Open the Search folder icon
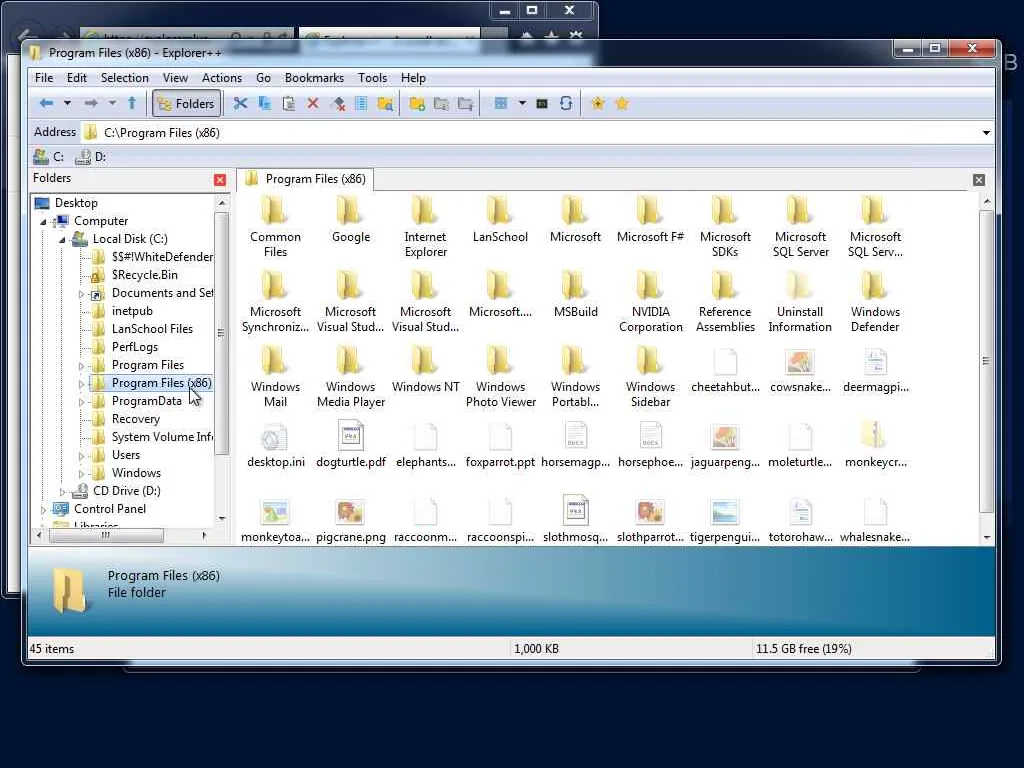Viewport: 1024px width, 768px height. (x=385, y=103)
